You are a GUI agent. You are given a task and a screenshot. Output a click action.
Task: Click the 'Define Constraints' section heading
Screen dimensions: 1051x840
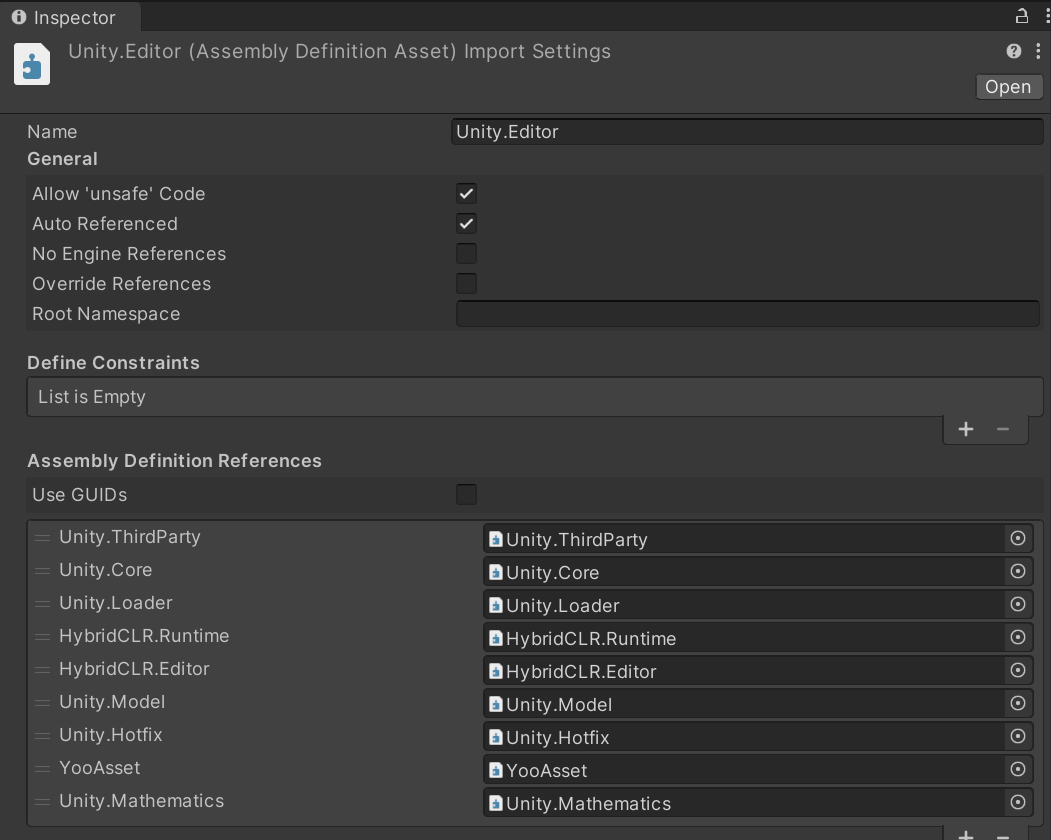coord(113,363)
